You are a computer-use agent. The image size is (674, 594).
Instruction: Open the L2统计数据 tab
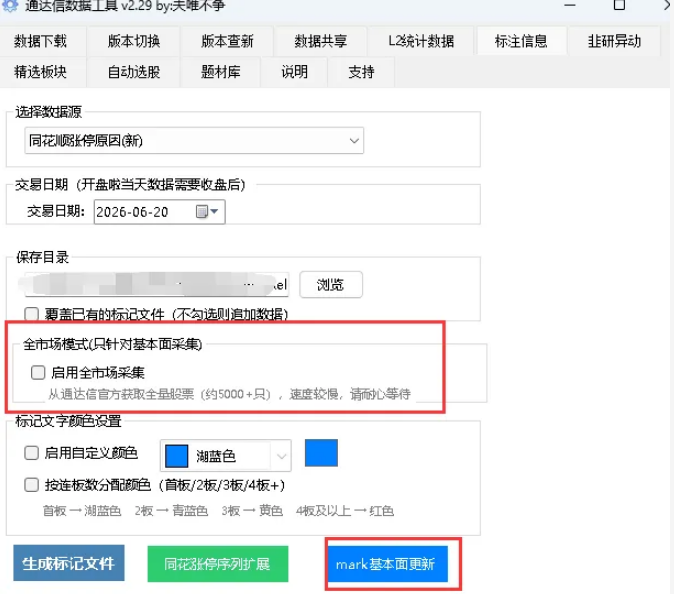(x=421, y=41)
